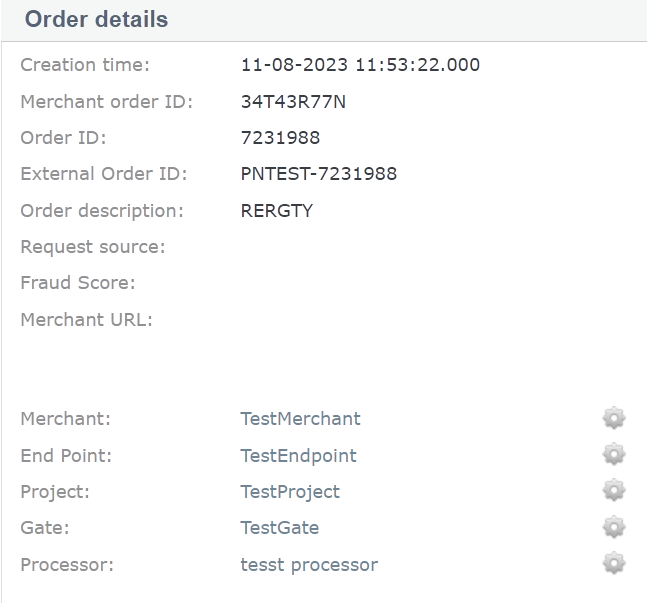This screenshot has width=647, height=603.
Task: Click the Fraud Score label
Action: (78, 283)
